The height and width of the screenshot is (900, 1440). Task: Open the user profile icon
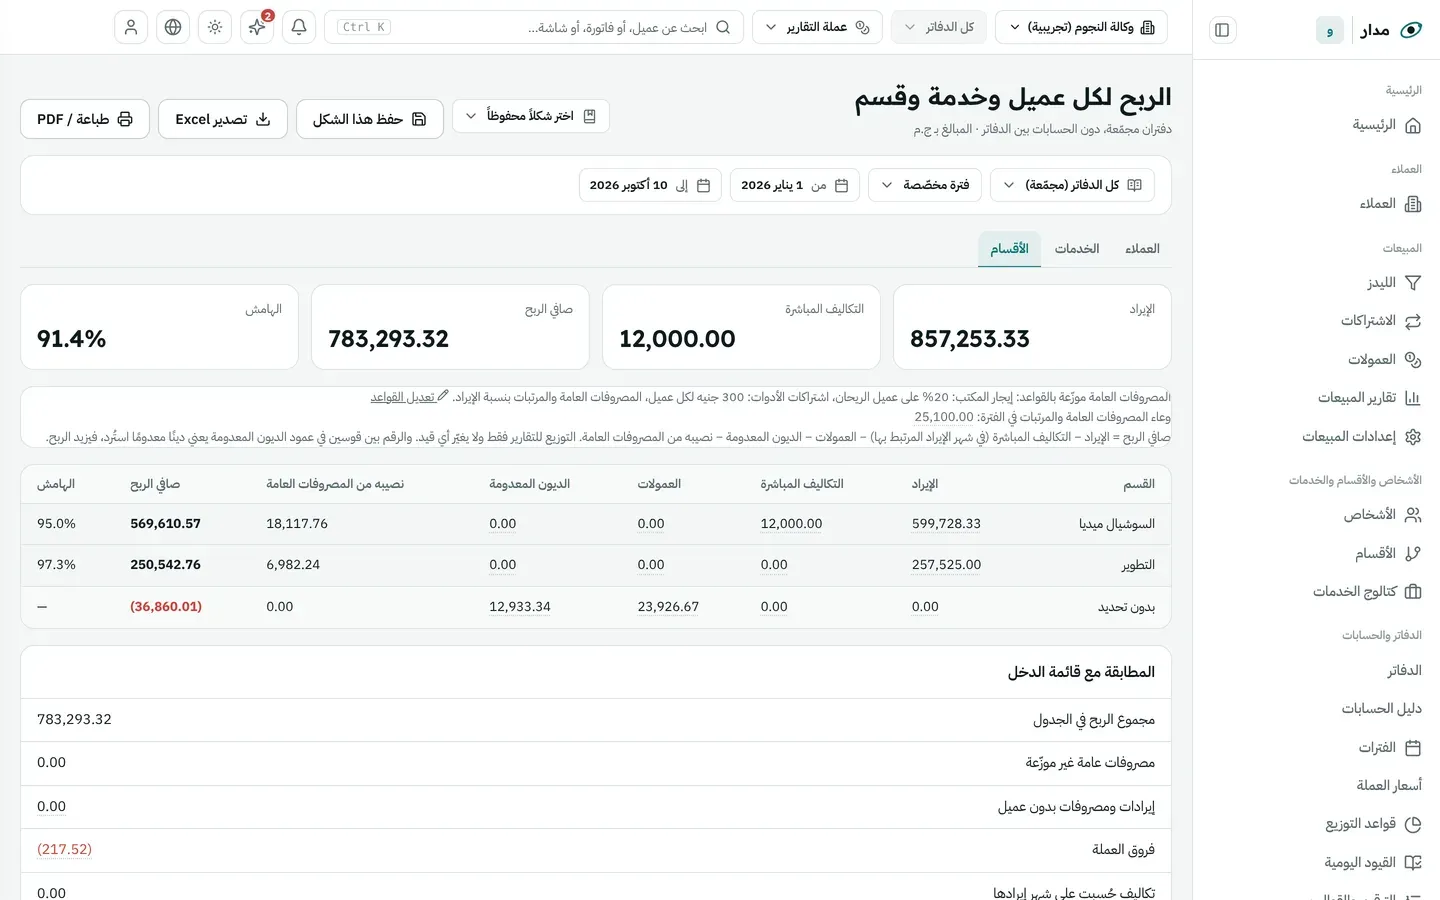coord(131,27)
